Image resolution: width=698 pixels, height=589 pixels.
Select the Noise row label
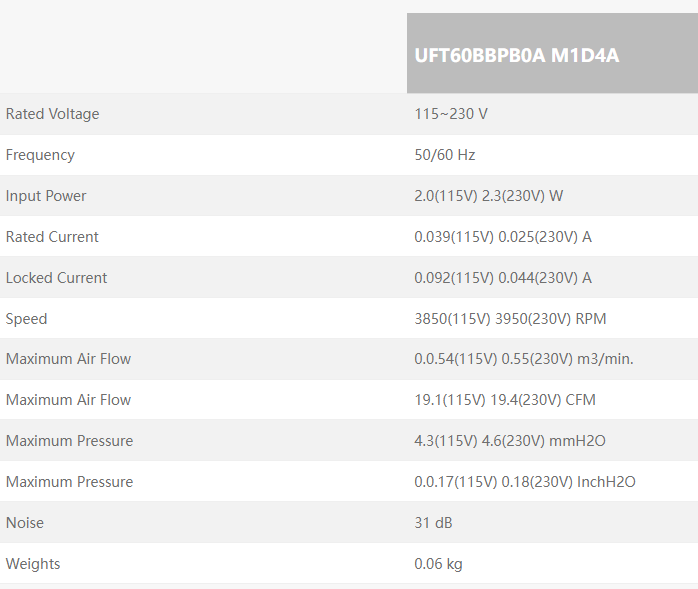tap(25, 523)
